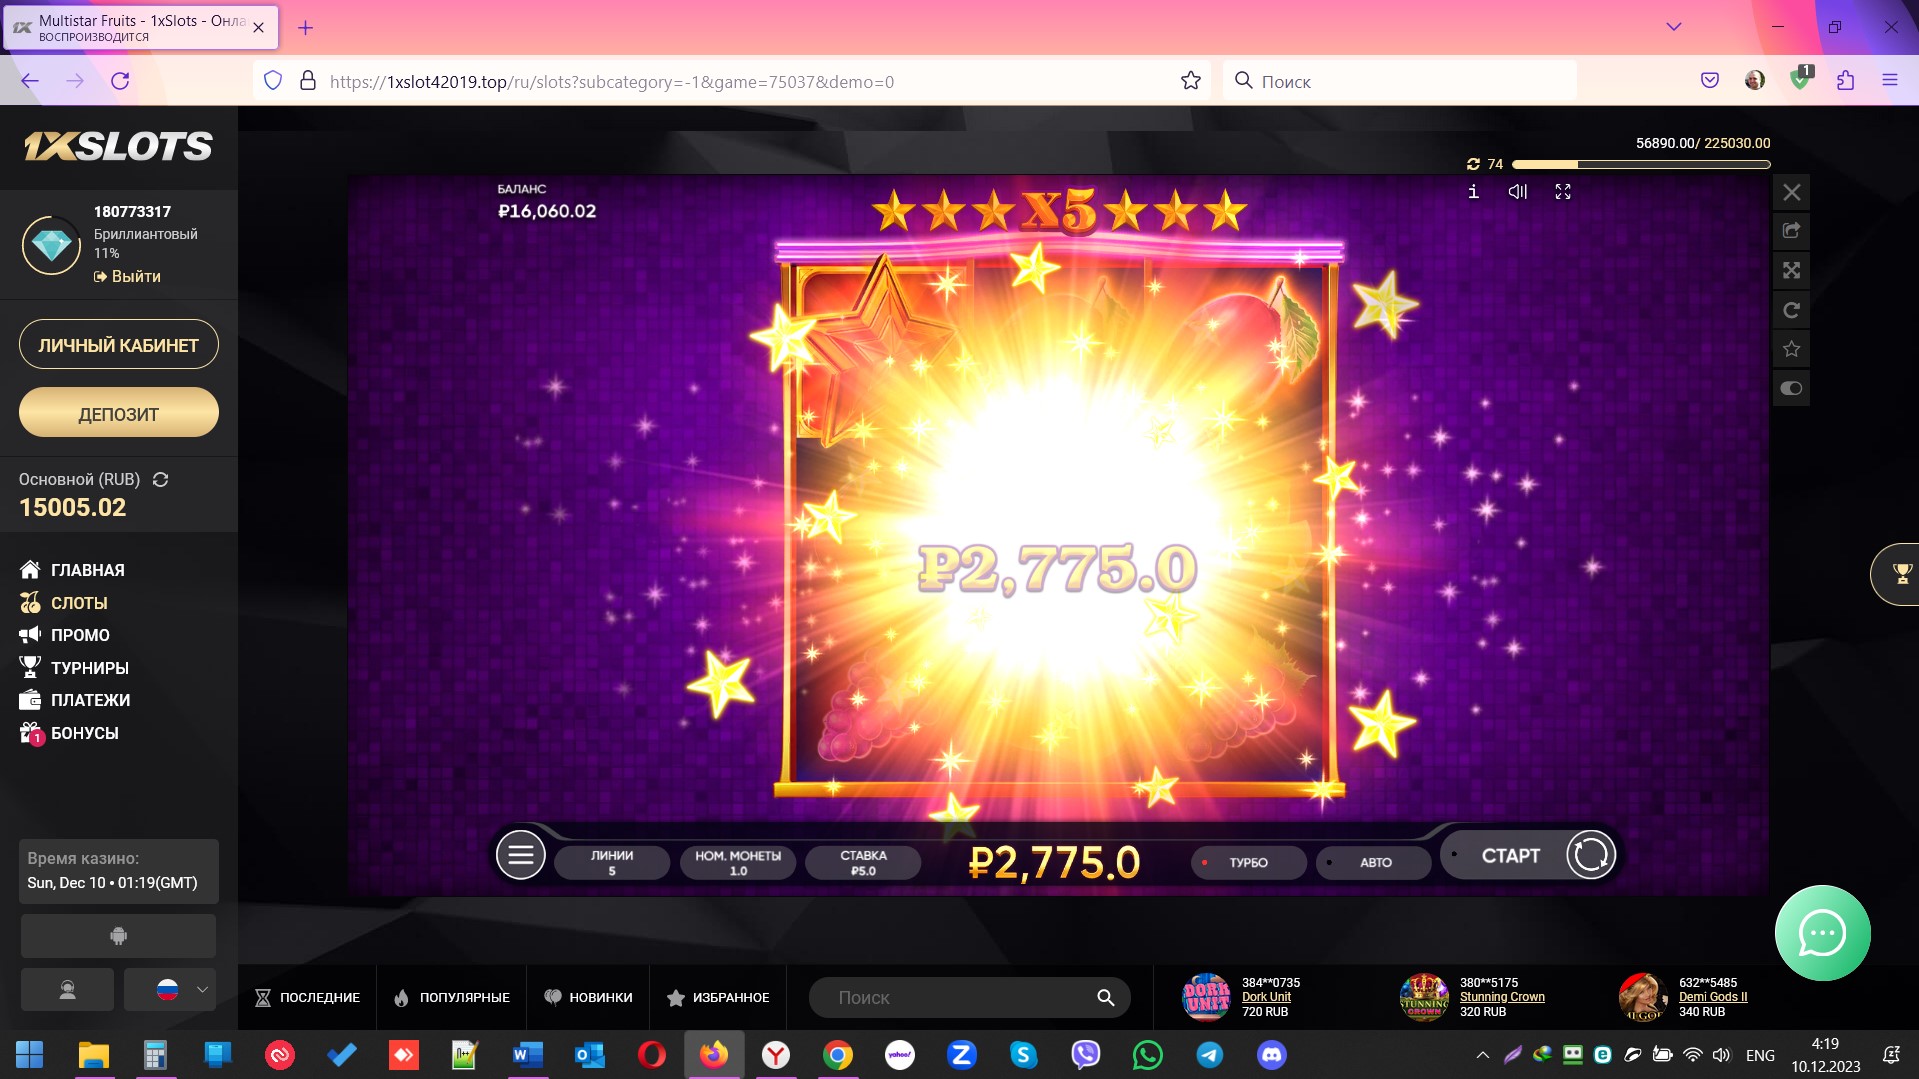The width and height of the screenshot is (1919, 1079).
Task: Add game to favorites star
Action: [1791, 349]
